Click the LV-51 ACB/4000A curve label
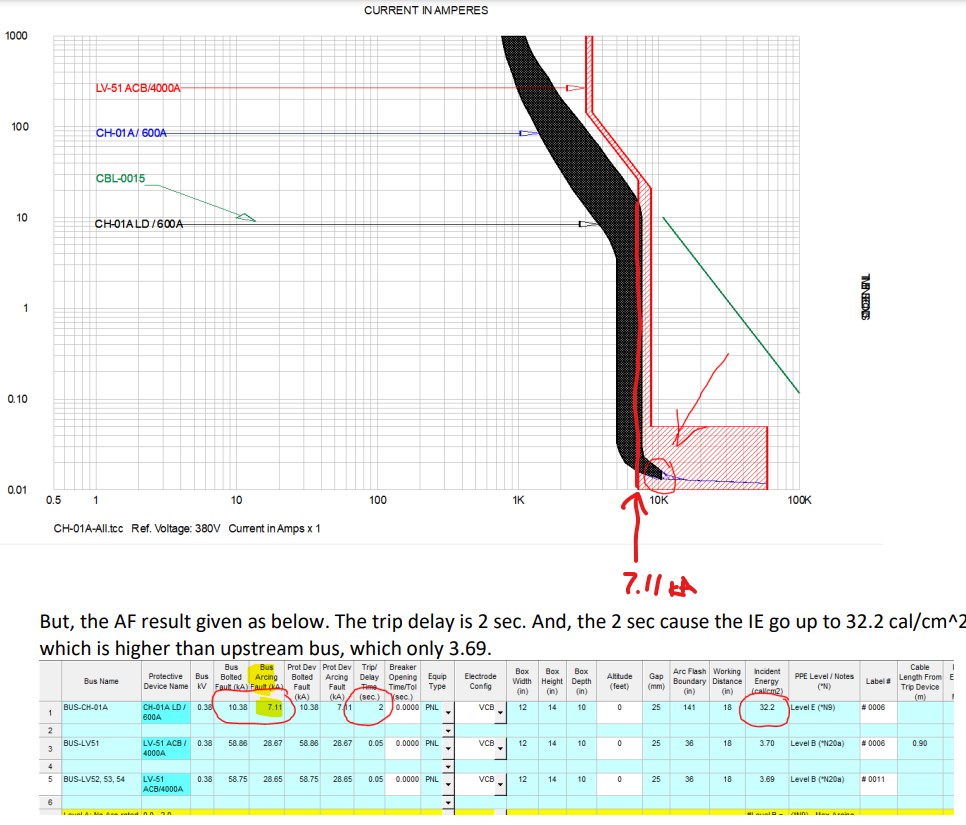Screen dimensions: 966x825 [138, 88]
